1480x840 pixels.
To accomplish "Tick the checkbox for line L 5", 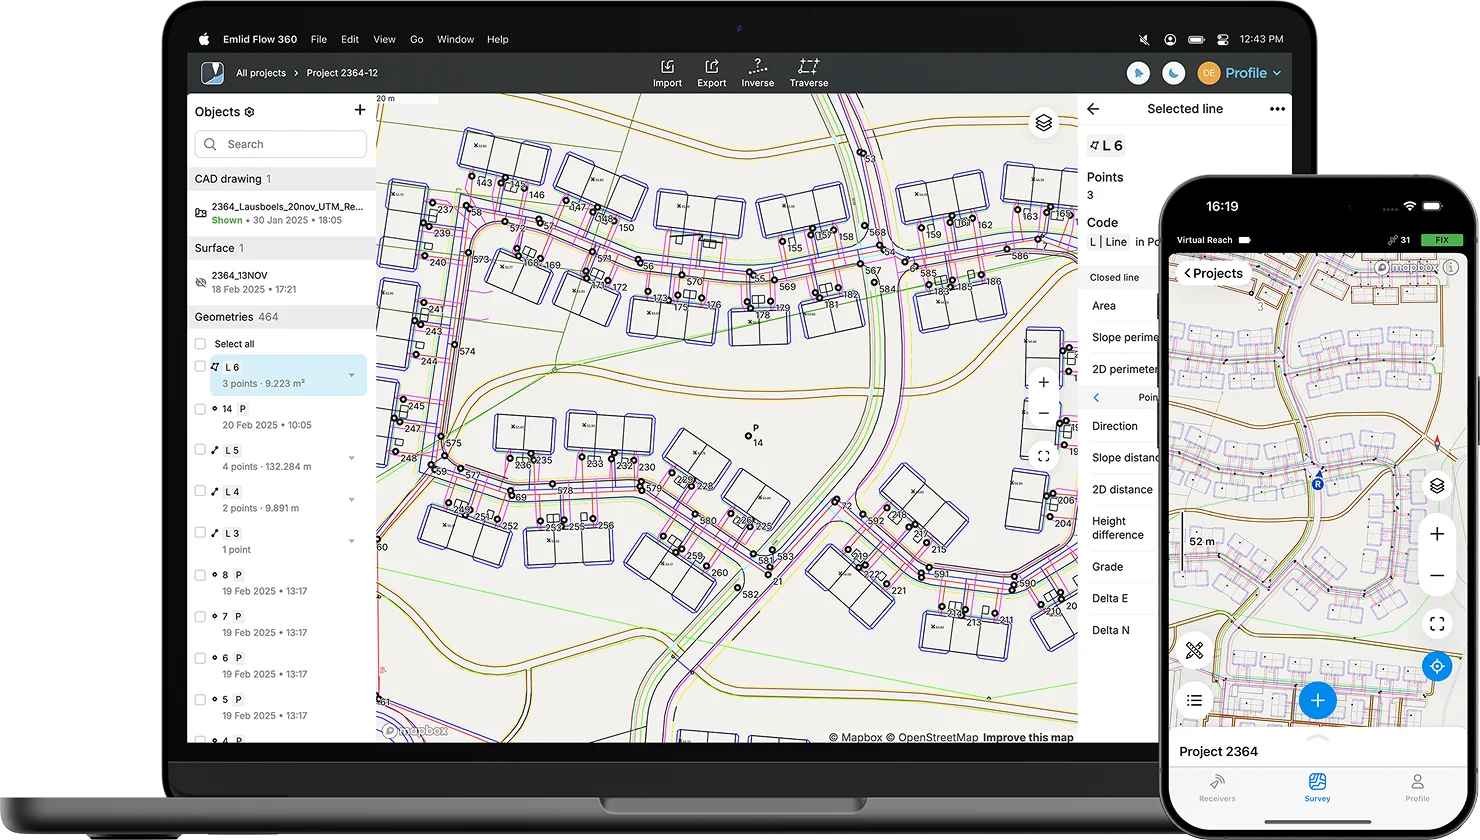I will [x=201, y=450].
